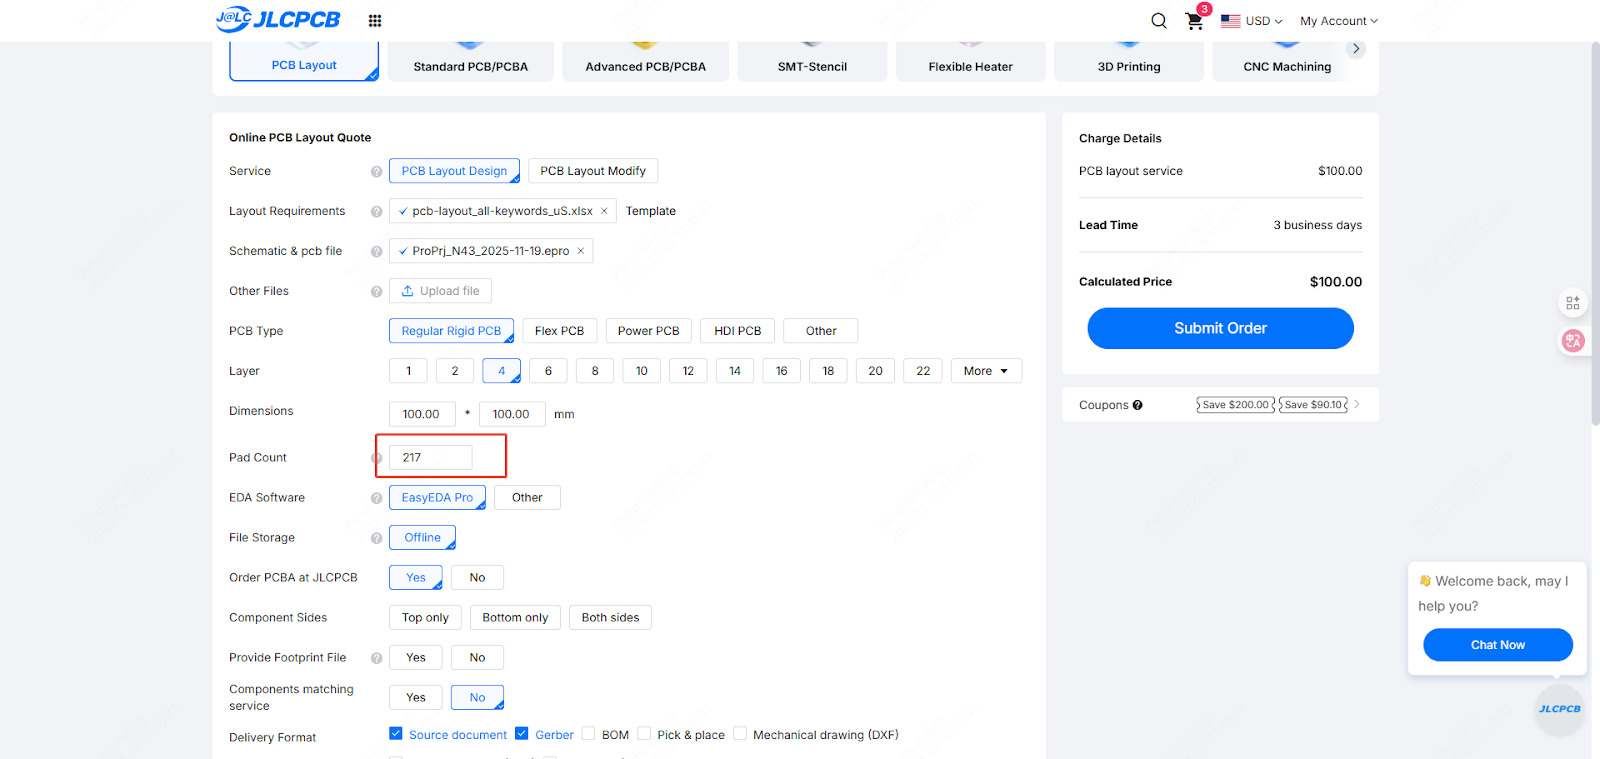Click the help icon beside Provide Footprint File
This screenshot has height=759, width=1600.
[377, 658]
